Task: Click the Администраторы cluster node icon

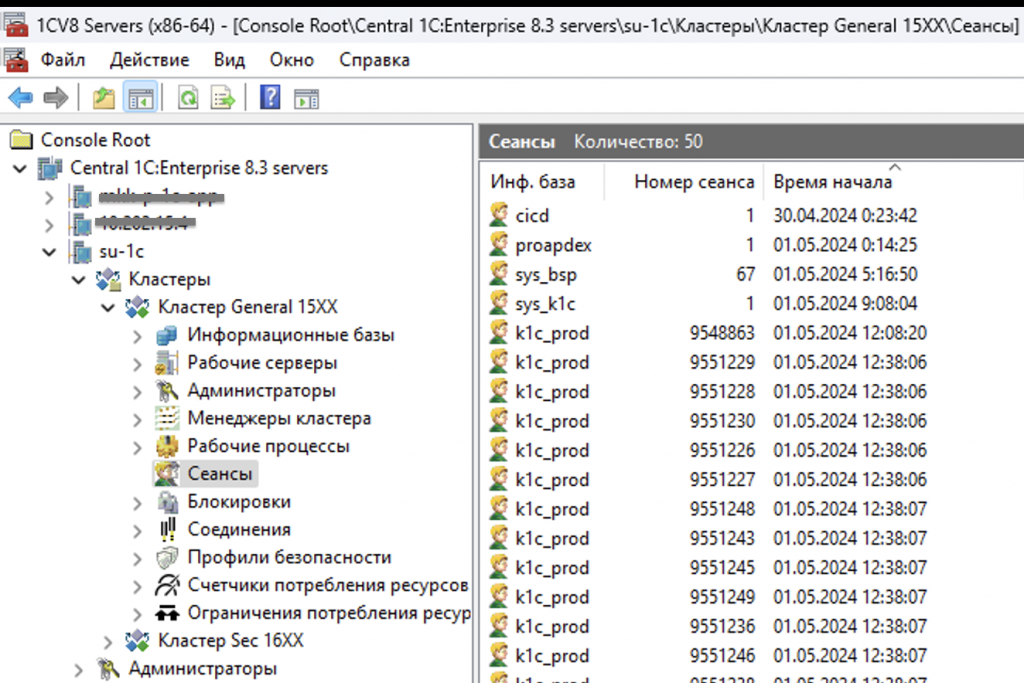Action: tap(167, 390)
